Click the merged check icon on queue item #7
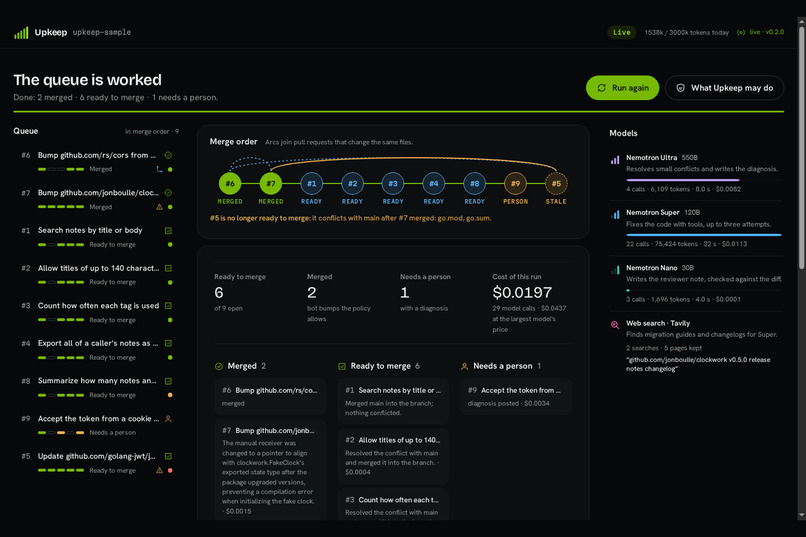806x537 pixels. (168, 193)
